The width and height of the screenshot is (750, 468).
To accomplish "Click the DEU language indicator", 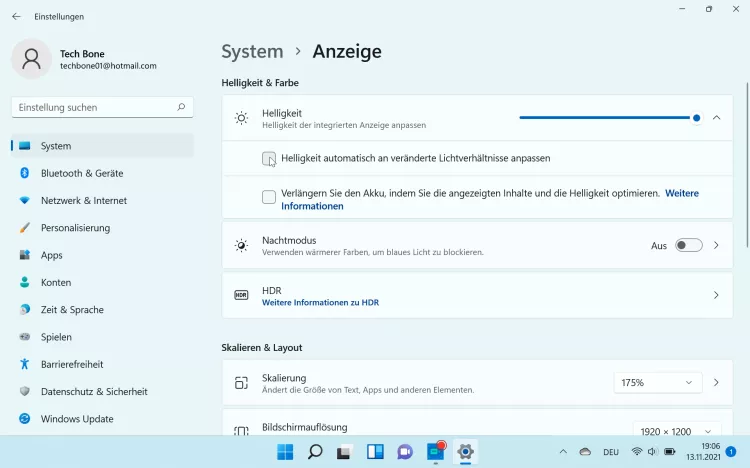I will 611,452.
